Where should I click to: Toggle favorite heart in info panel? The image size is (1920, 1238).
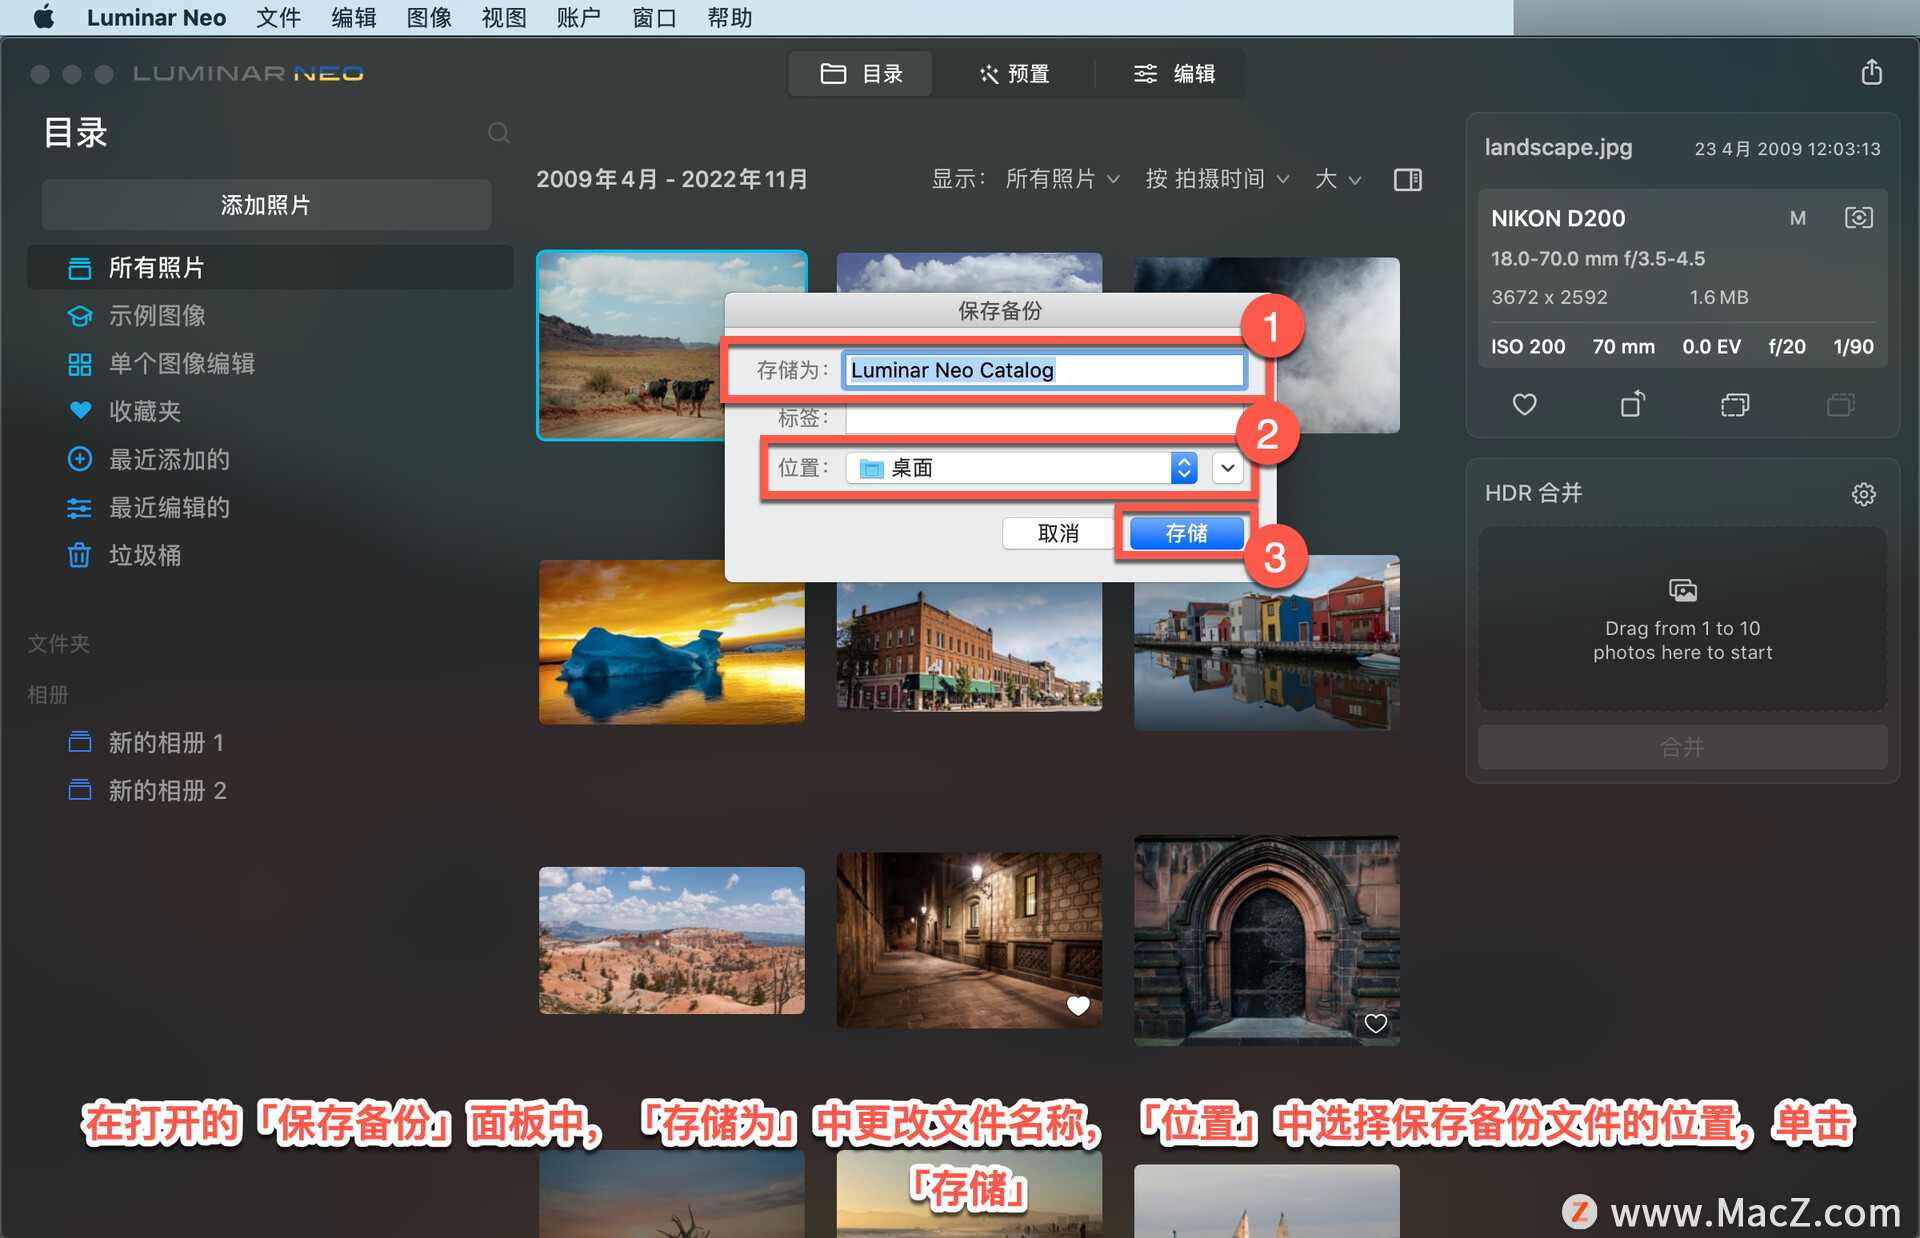[x=1524, y=404]
